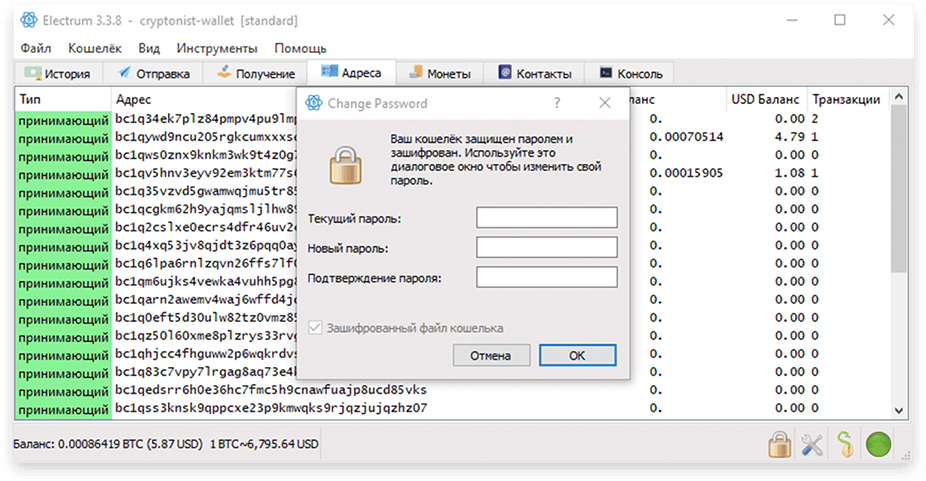Switch to the История tab
This screenshot has width=926, height=481.
tap(57, 73)
